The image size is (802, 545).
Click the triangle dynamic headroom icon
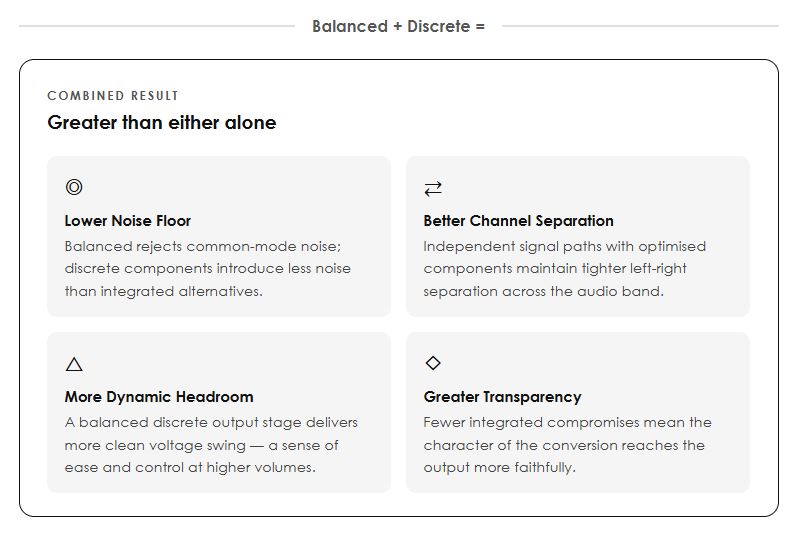pyautogui.click(x=74, y=364)
